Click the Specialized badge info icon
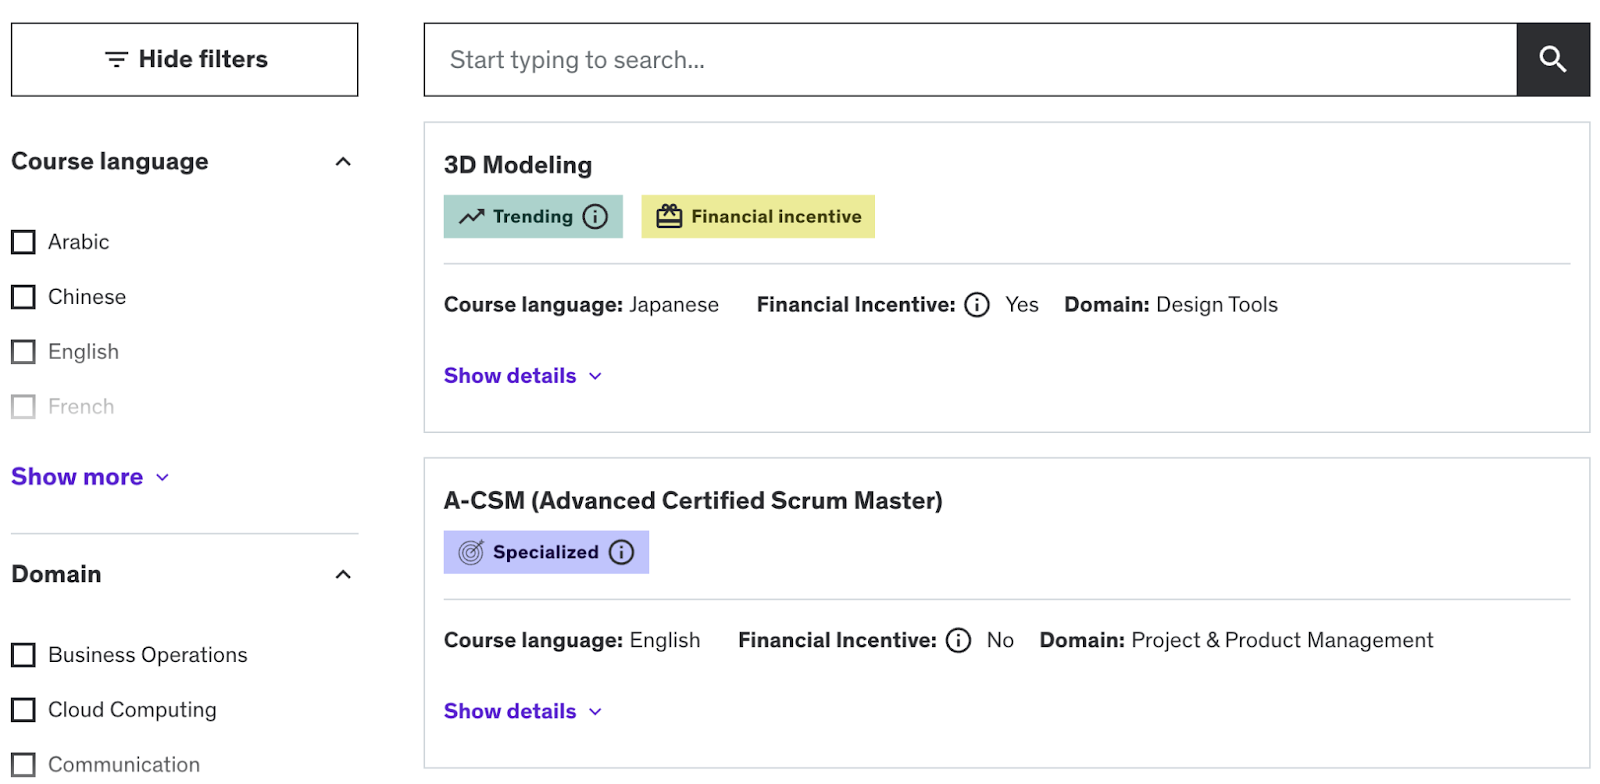The width and height of the screenshot is (1600, 784). [621, 552]
